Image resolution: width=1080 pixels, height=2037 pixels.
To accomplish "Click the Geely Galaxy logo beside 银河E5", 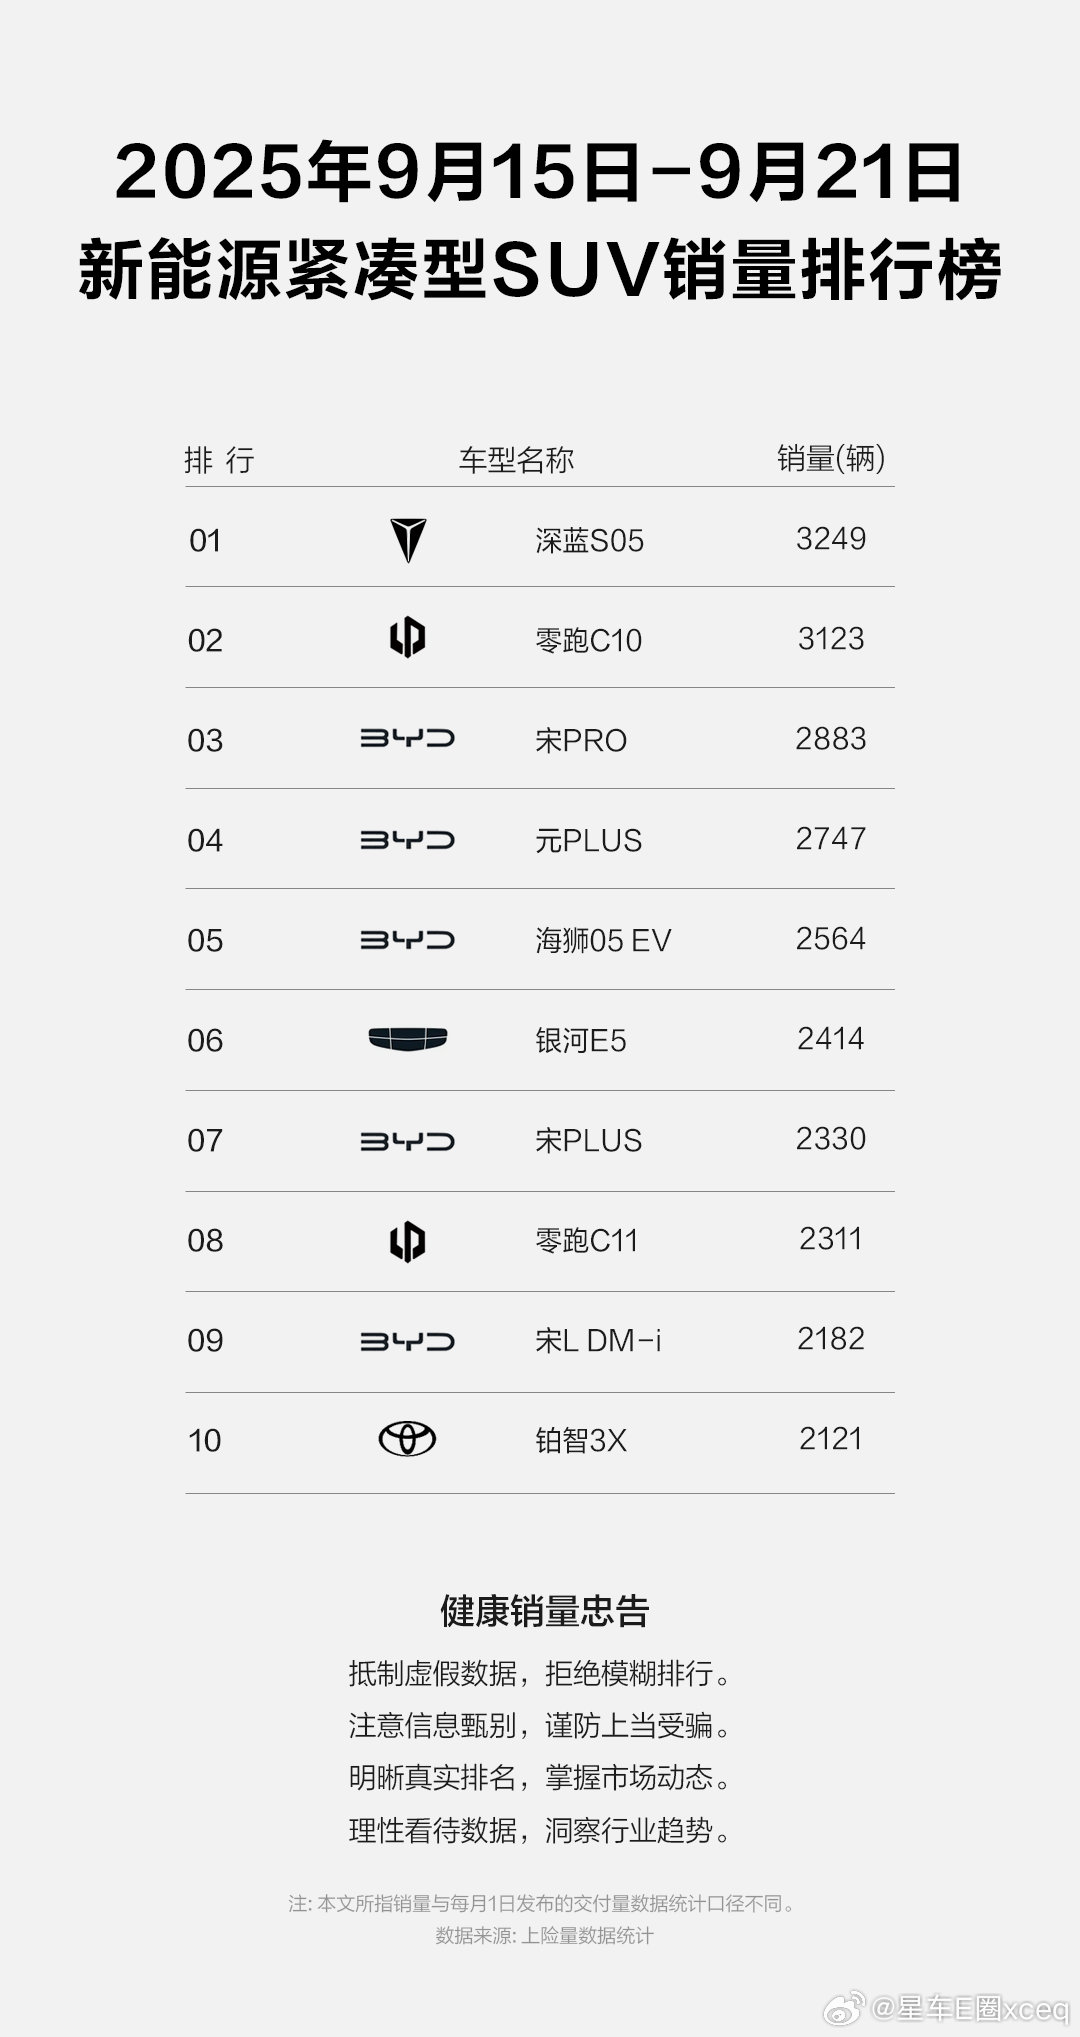I will tap(407, 1040).
